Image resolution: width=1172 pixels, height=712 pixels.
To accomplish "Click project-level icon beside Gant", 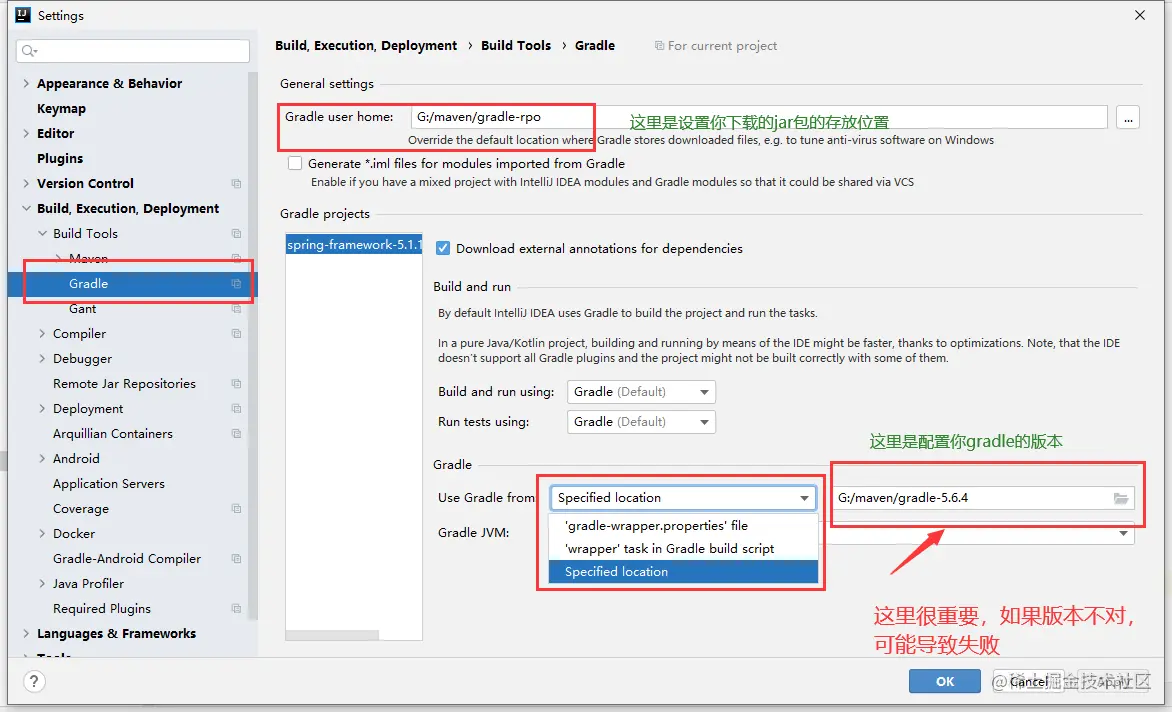I will coord(236,309).
